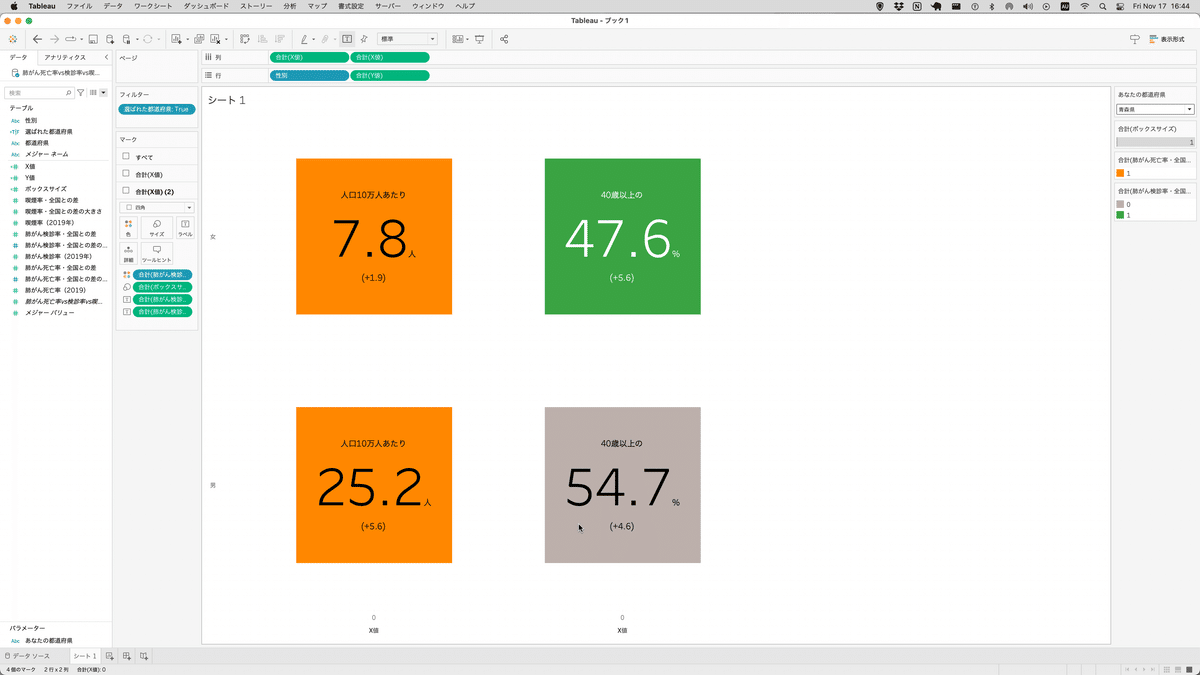This screenshot has height=675, width=1200.
Task: Click the 合計(ボックスサ.. size pill in marks
Action: point(162,287)
